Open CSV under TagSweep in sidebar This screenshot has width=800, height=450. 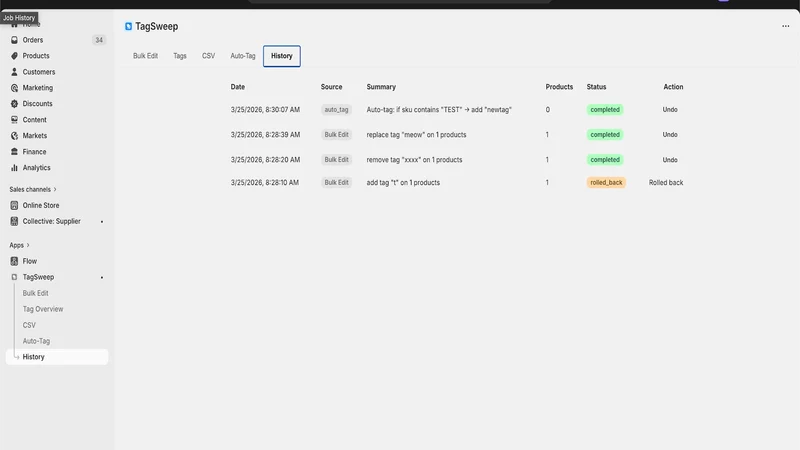29,325
